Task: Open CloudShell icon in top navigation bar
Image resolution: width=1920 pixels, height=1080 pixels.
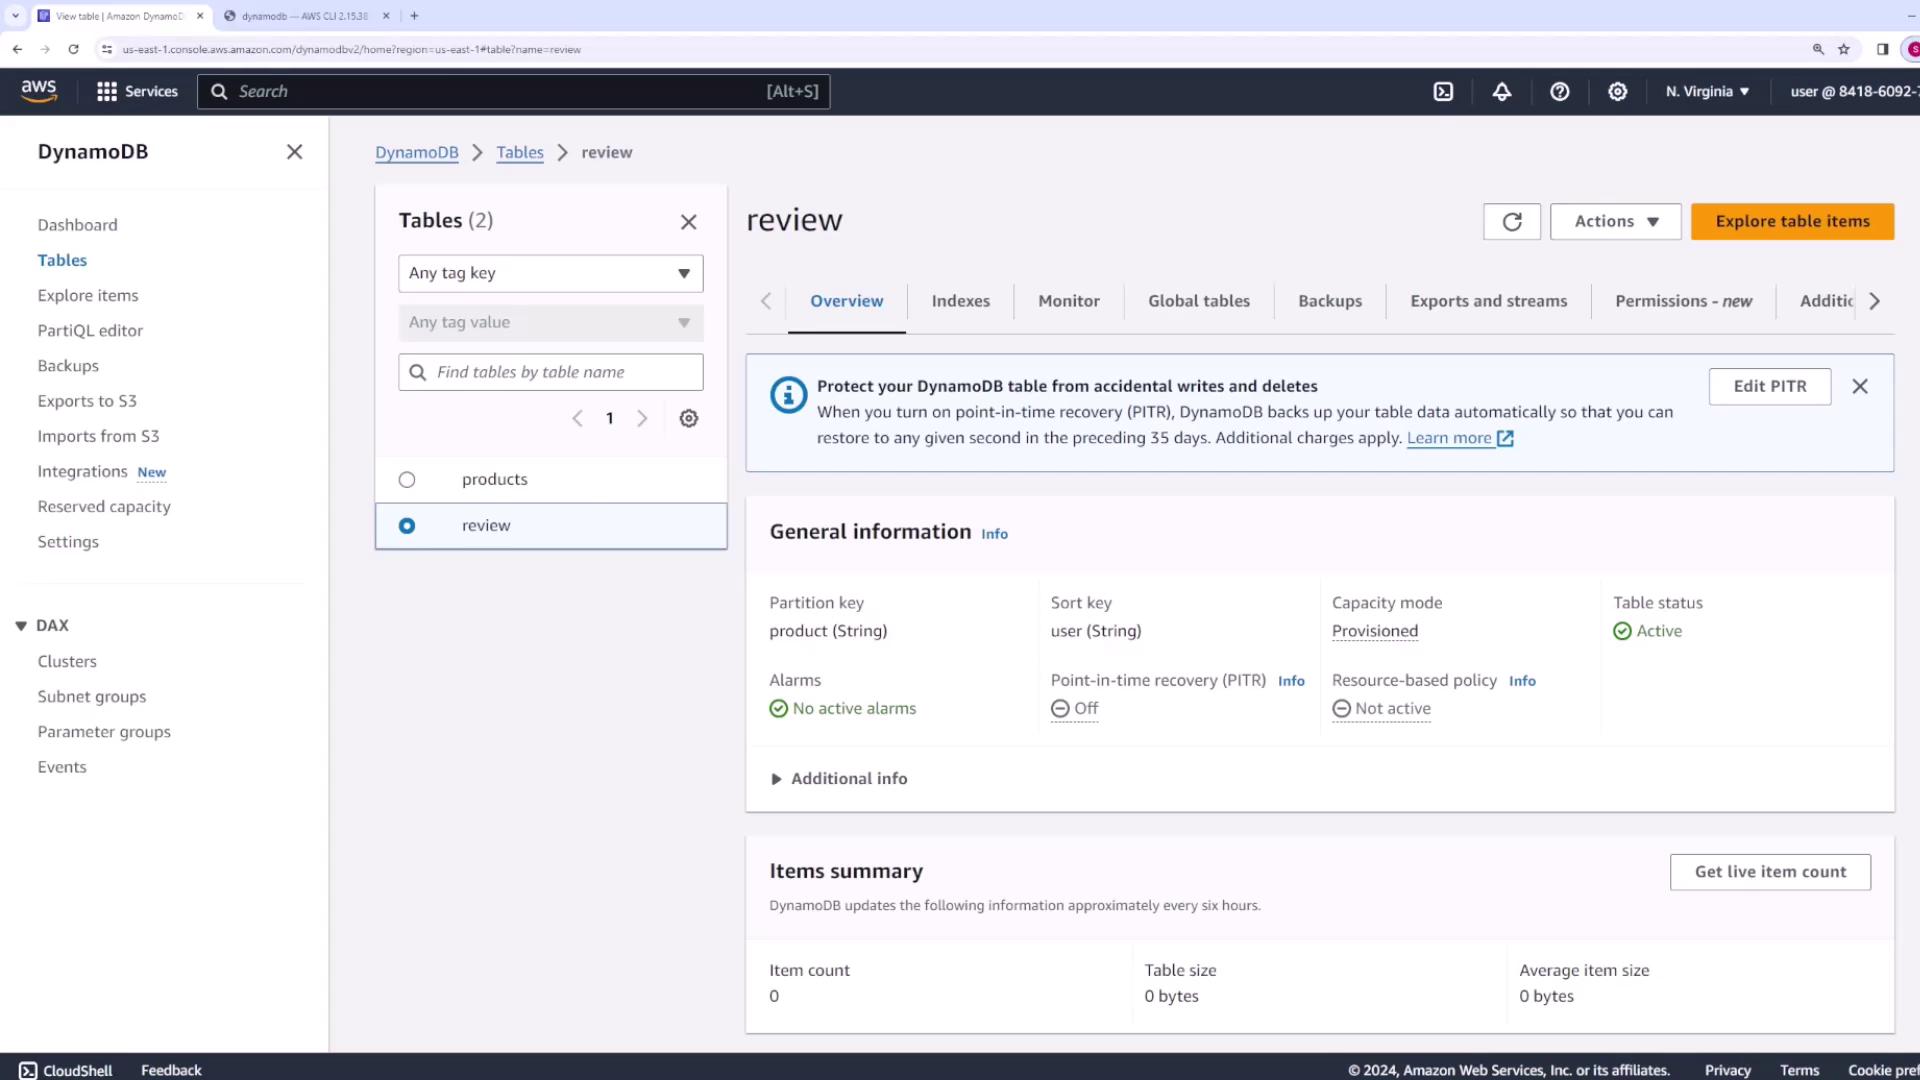Action: coord(1443,91)
